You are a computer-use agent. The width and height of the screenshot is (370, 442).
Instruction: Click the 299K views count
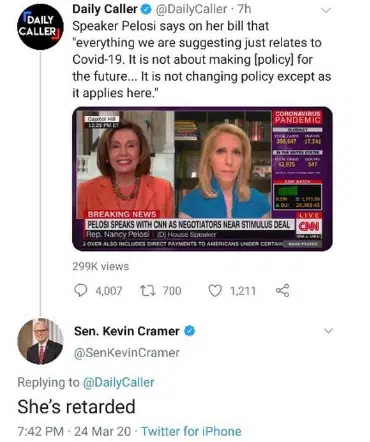pyautogui.click(x=101, y=266)
